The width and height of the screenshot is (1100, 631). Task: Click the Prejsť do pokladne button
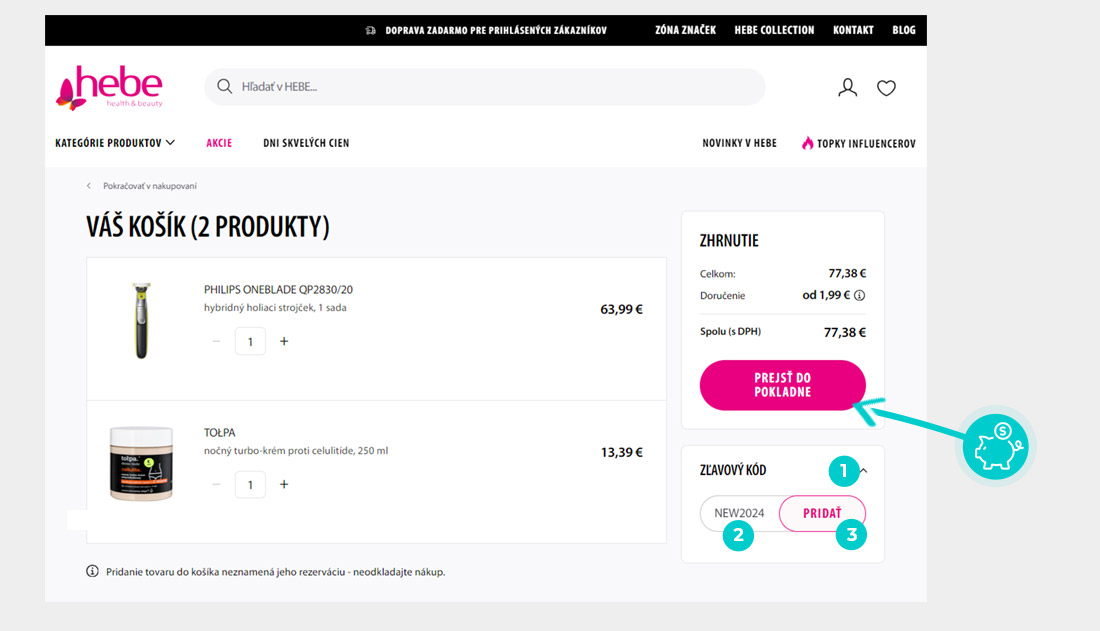point(782,385)
